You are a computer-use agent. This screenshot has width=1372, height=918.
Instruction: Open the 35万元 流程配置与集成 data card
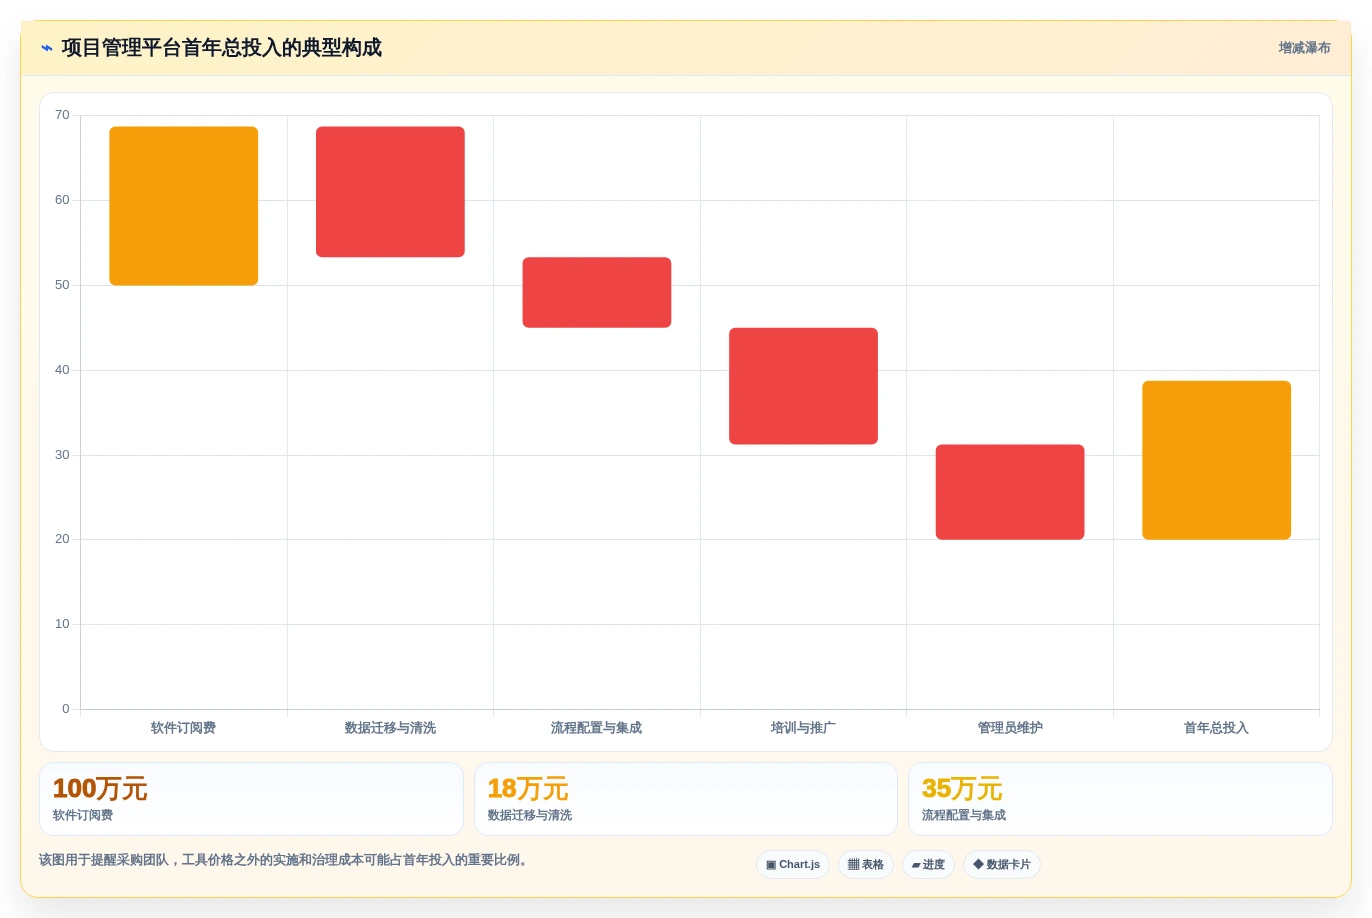(1120, 799)
